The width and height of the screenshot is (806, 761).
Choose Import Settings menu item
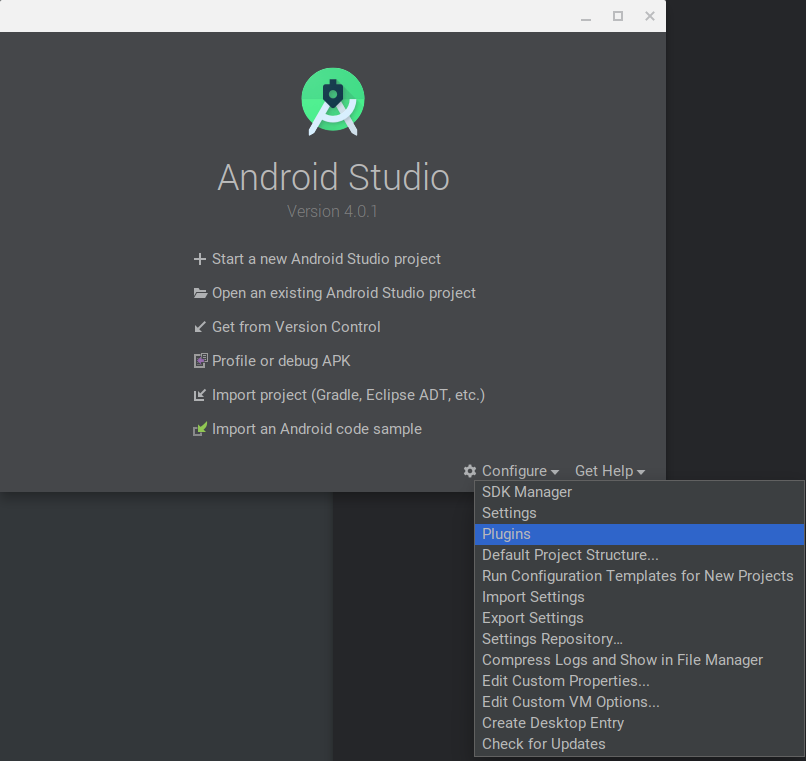point(639,597)
